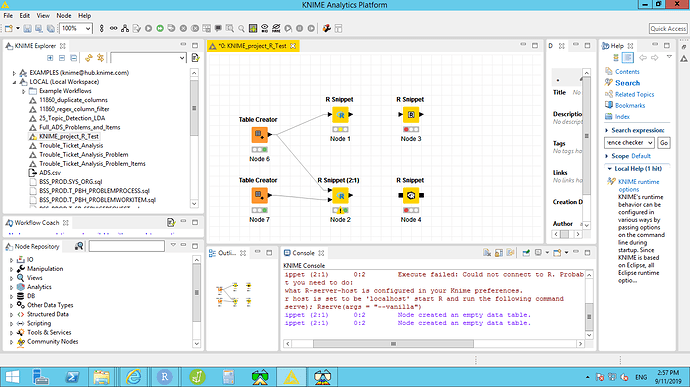Toggle first yellow link icon in Explorer
The height and width of the screenshot is (387, 690).
pyautogui.click(x=89, y=58)
